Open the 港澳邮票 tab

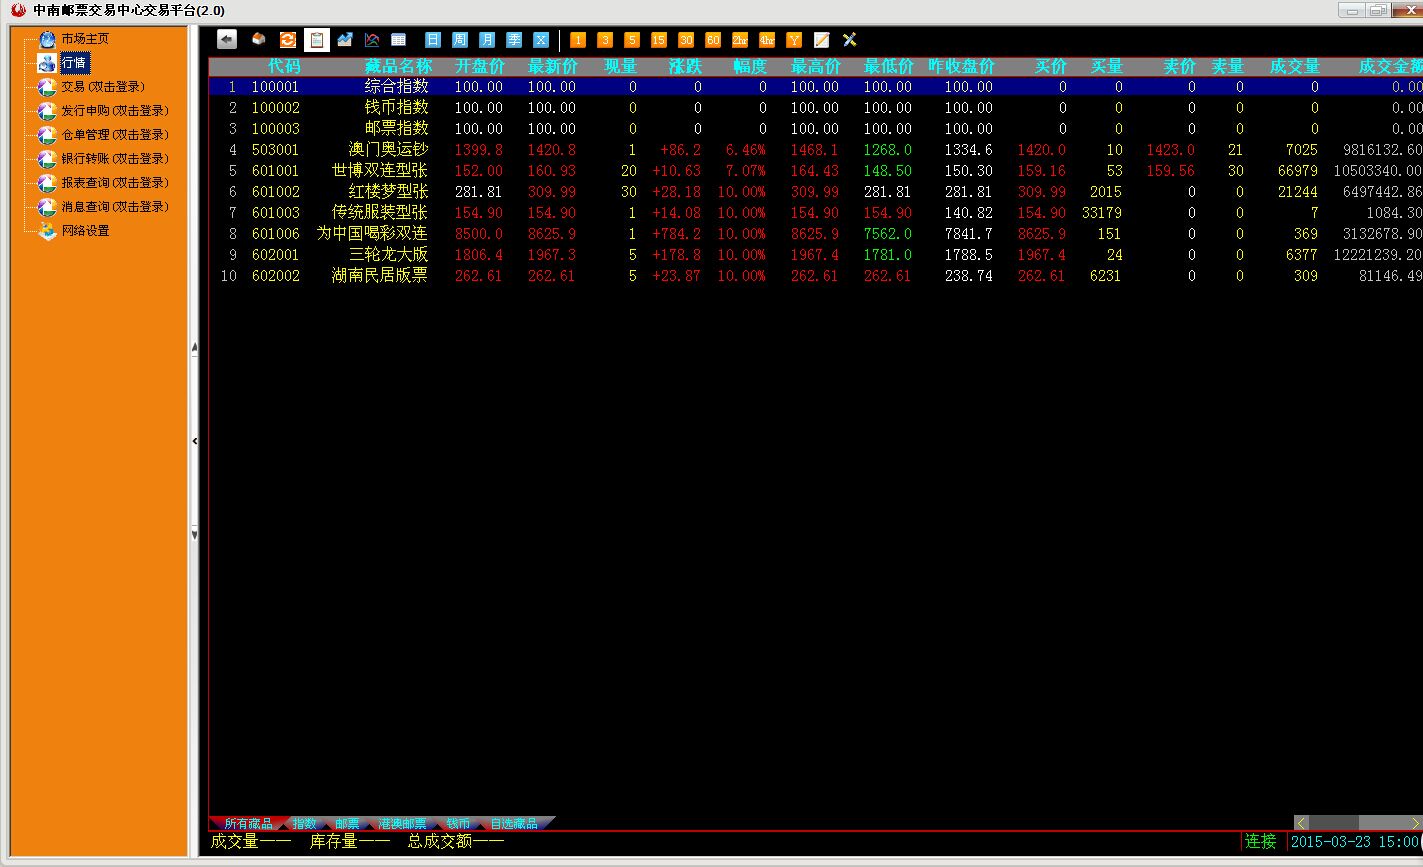(402, 823)
